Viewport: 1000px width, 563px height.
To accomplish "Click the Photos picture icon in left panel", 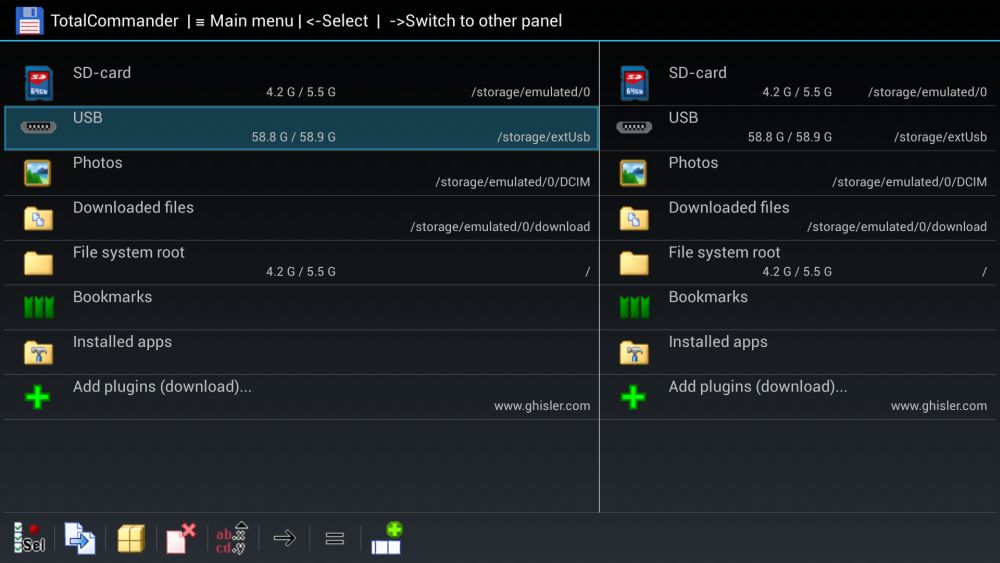I will point(38,173).
